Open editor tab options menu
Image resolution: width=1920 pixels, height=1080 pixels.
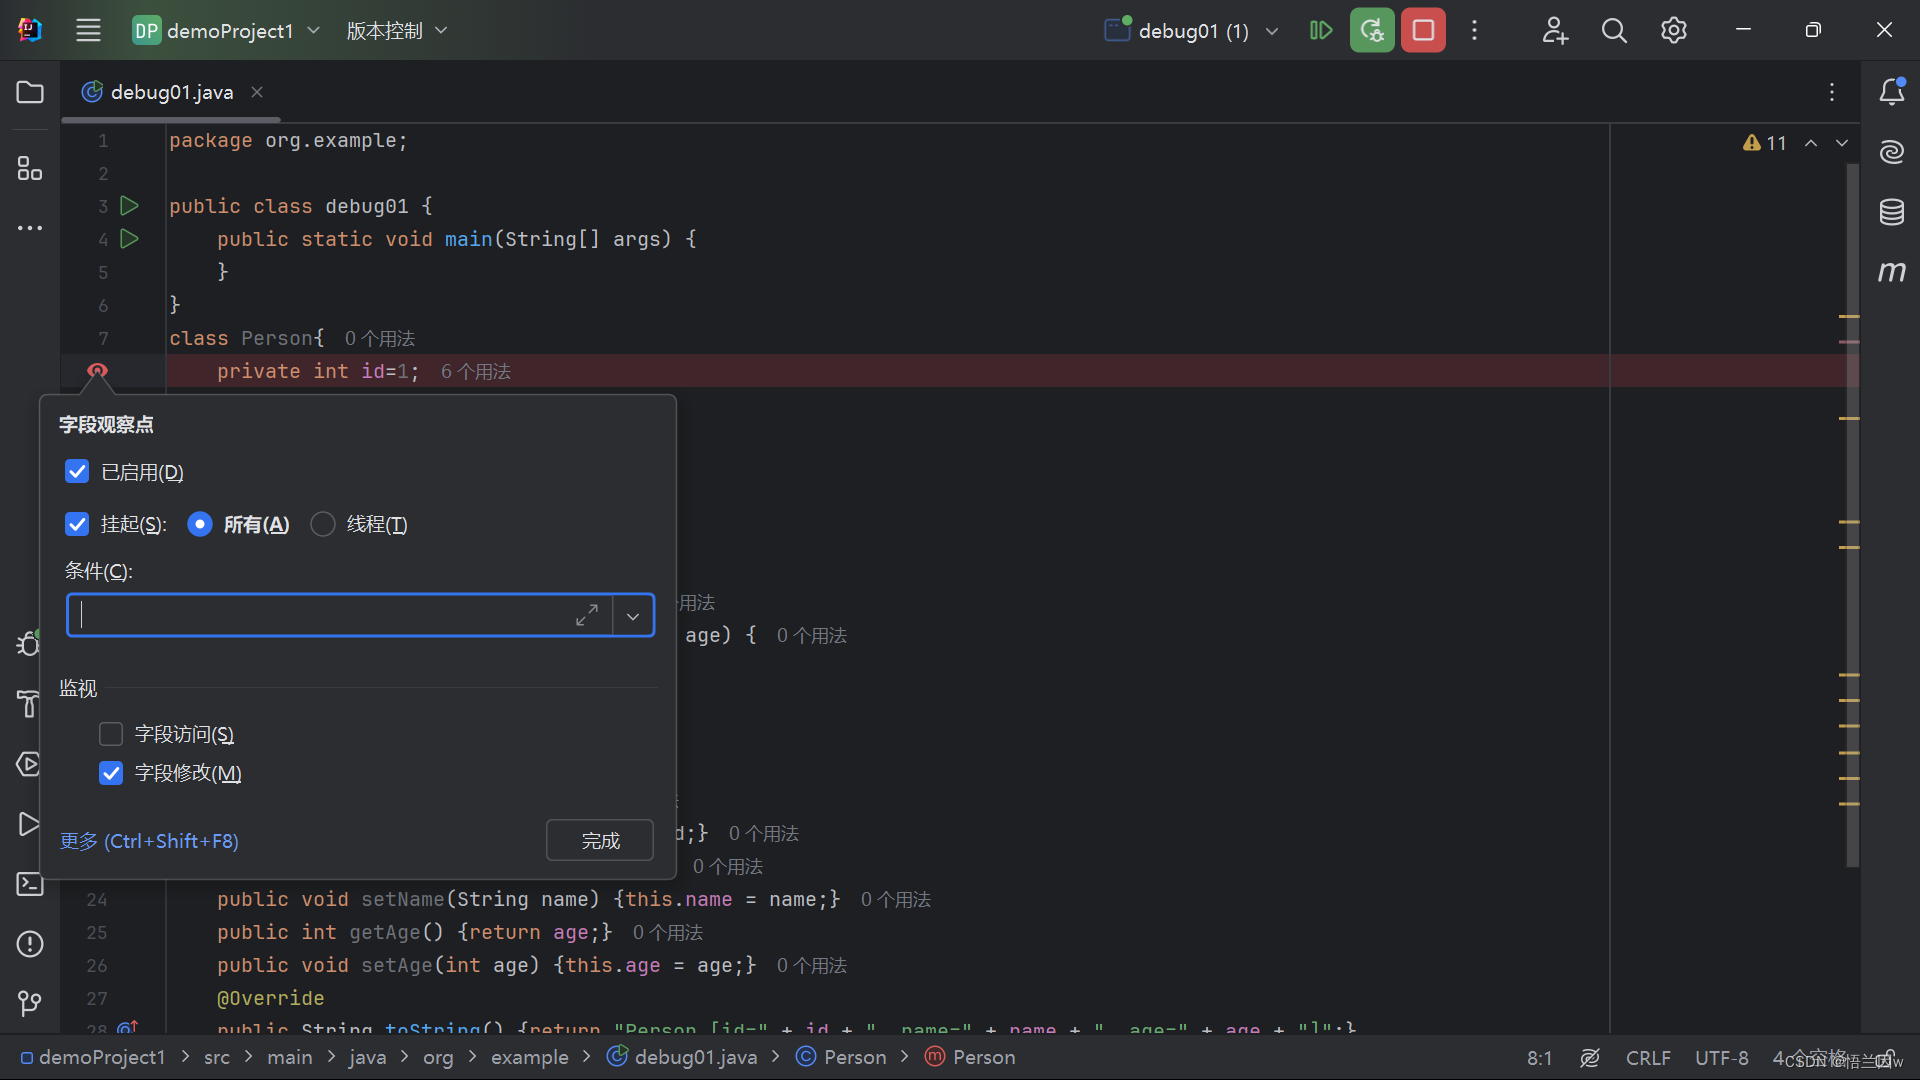[x=1832, y=92]
